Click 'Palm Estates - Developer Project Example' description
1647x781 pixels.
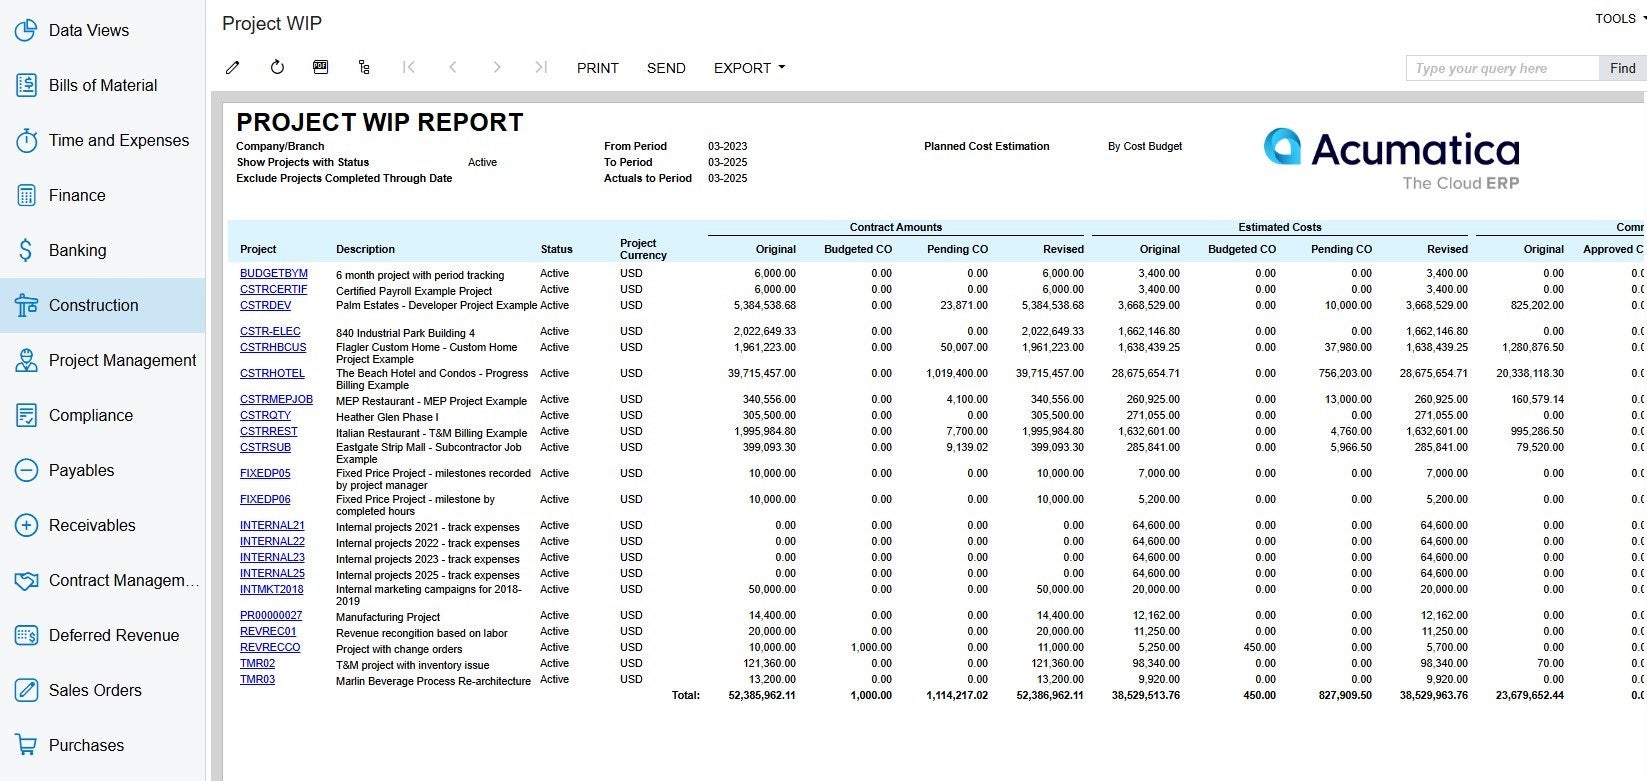tap(436, 305)
